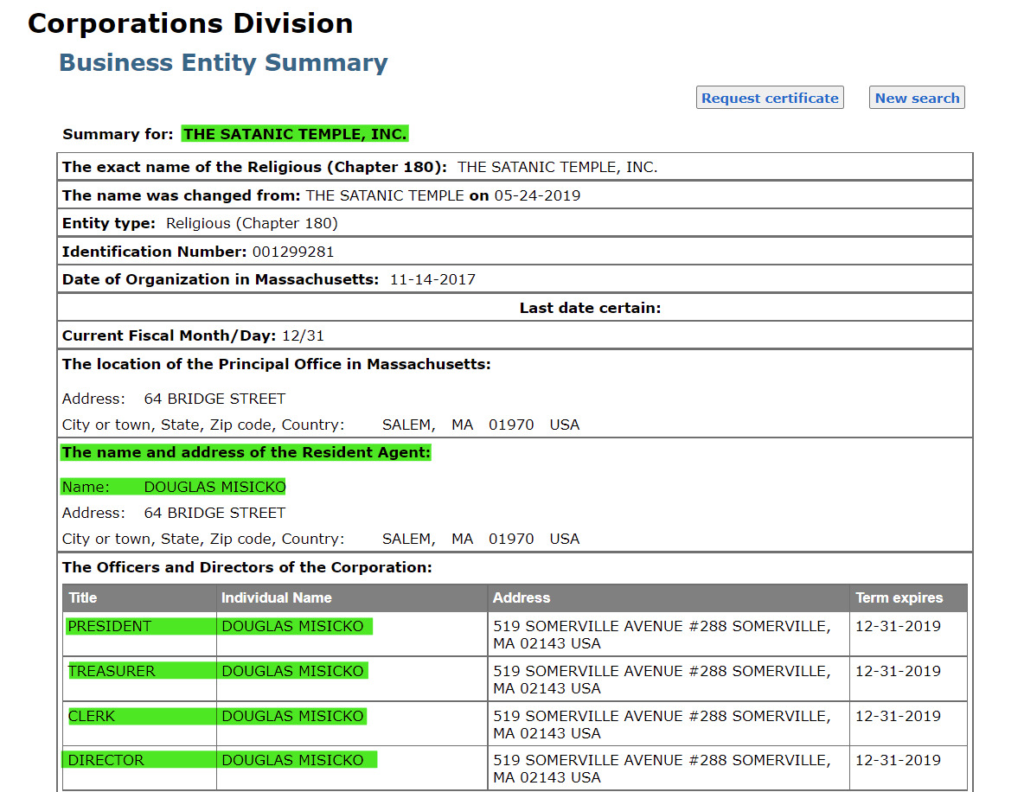
Task: Click the Somerville Avenue address for the President
Action: pos(665,632)
